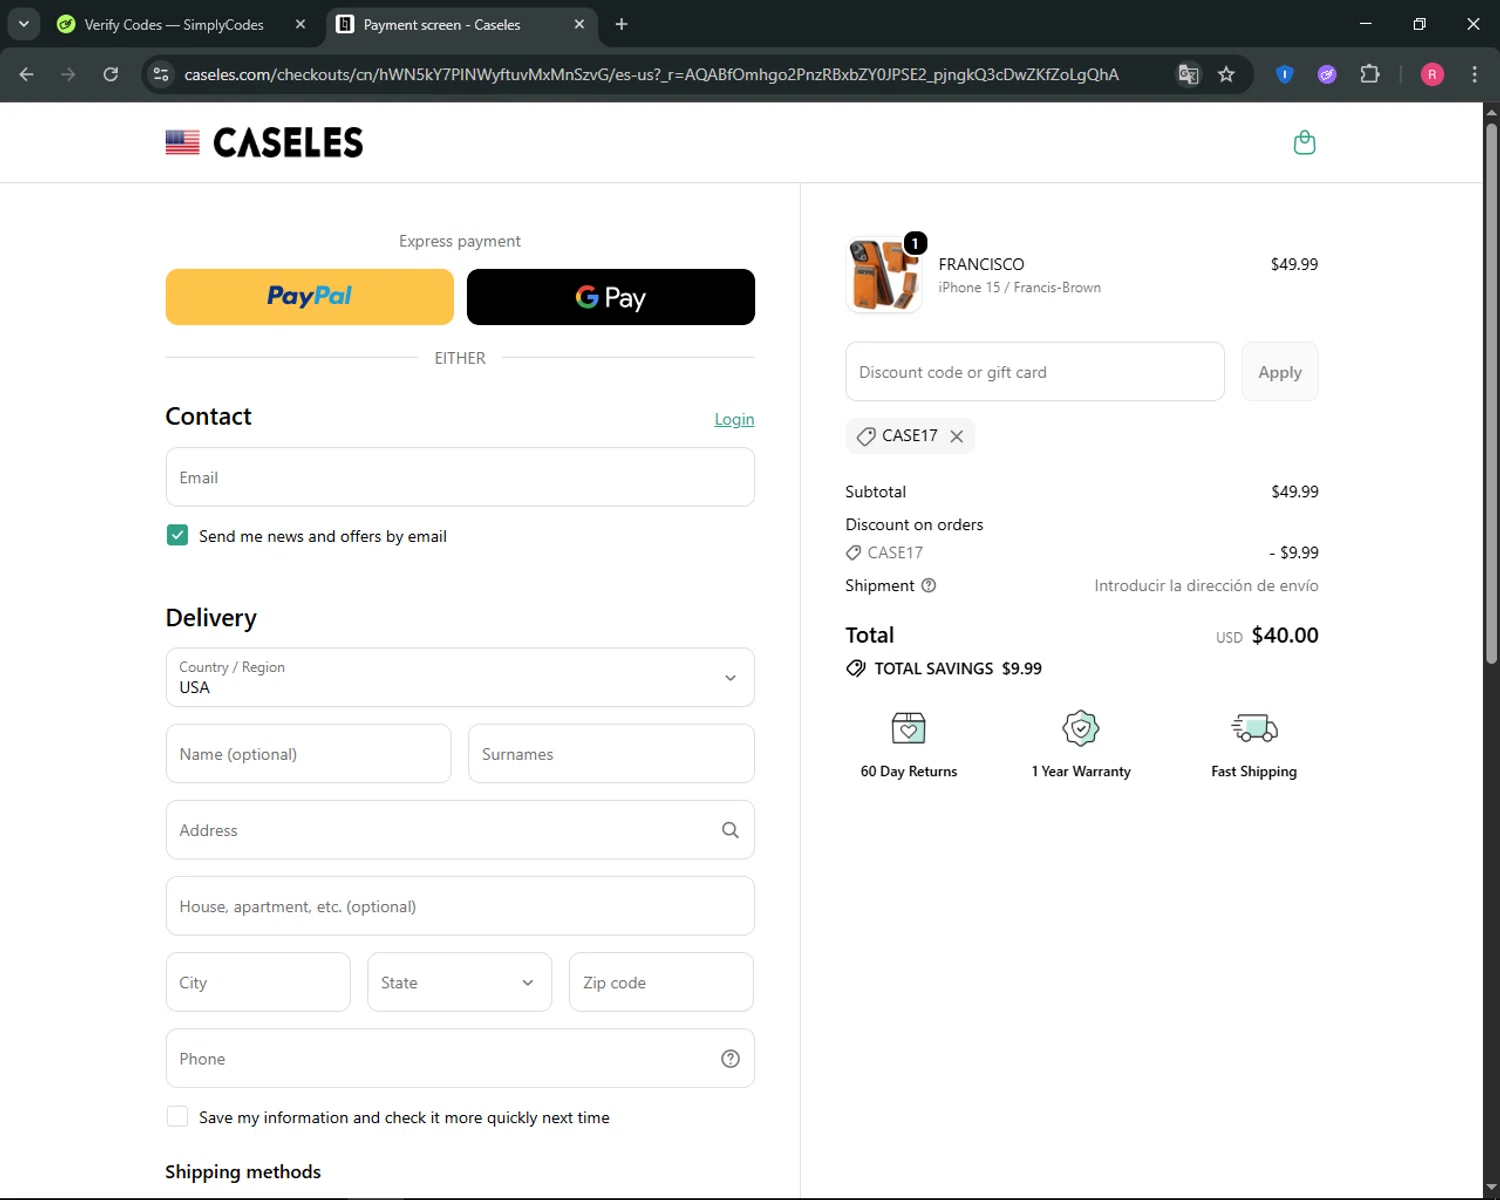Click the CASE17 tag icon in discount row
Viewport: 1500px width, 1200px height.
click(853, 553)
